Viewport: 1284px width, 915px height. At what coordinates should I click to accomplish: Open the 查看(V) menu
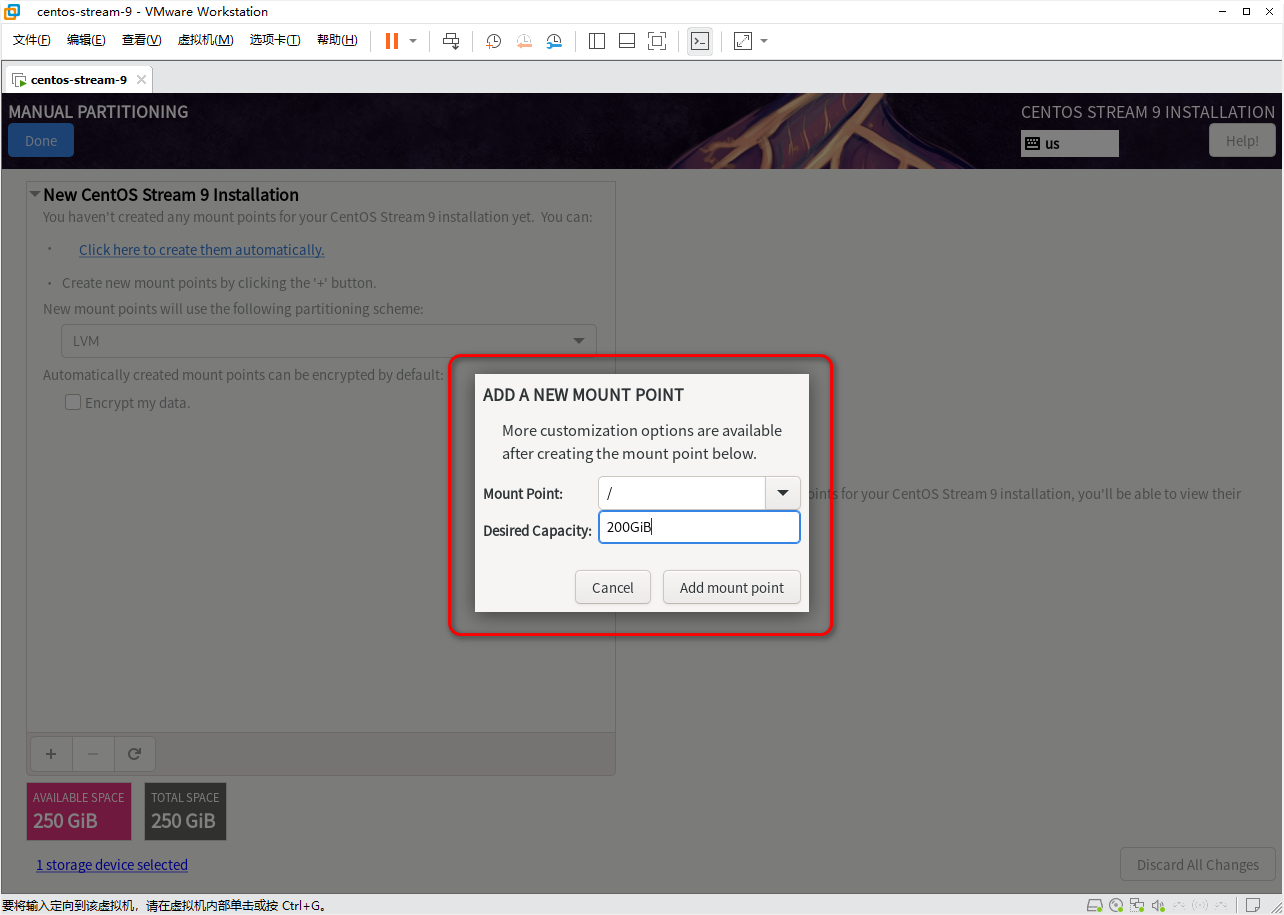pyautogui.click(x=141, y=40)
